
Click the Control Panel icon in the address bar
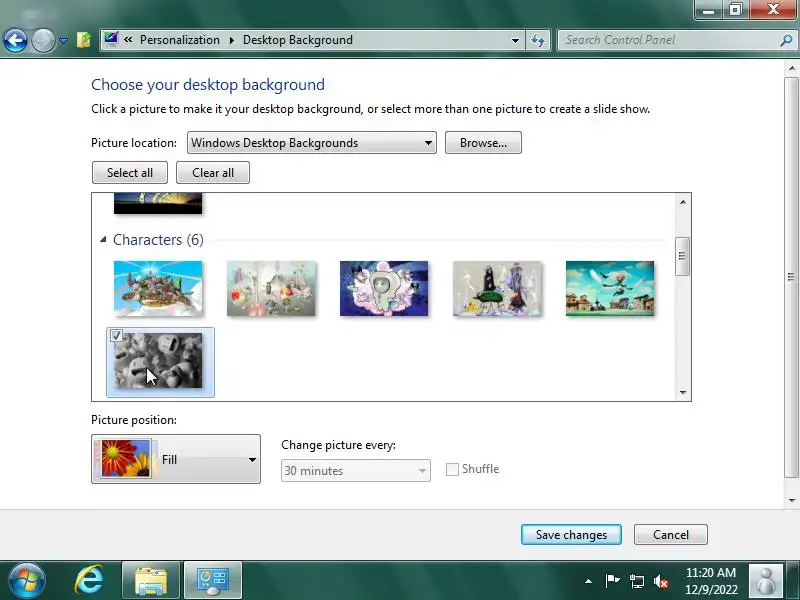pos(111,39)
